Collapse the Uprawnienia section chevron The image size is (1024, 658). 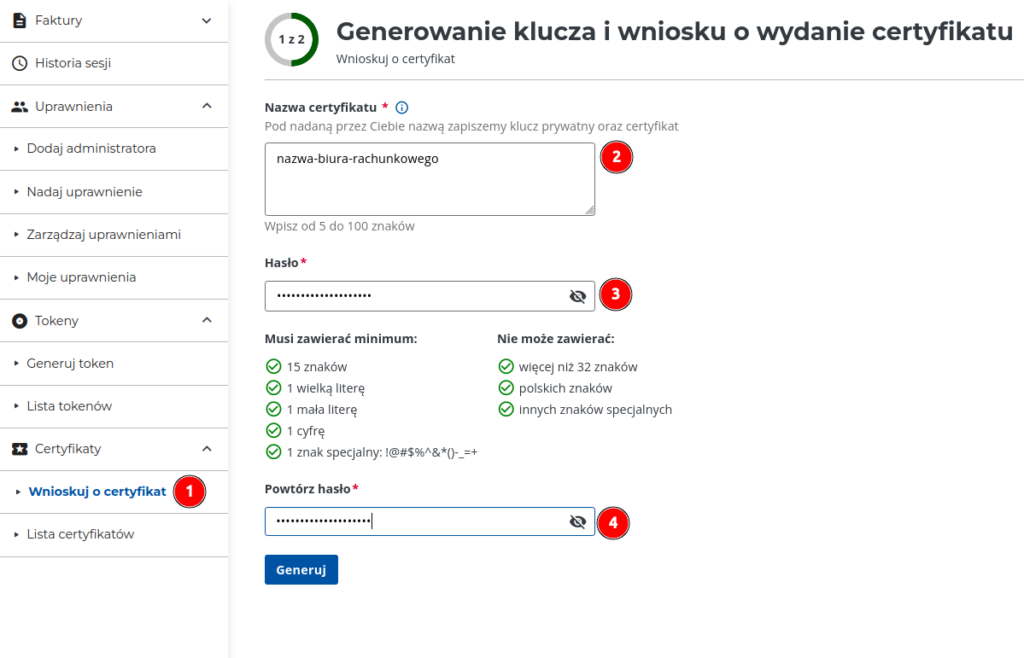(x=207, y=106)
